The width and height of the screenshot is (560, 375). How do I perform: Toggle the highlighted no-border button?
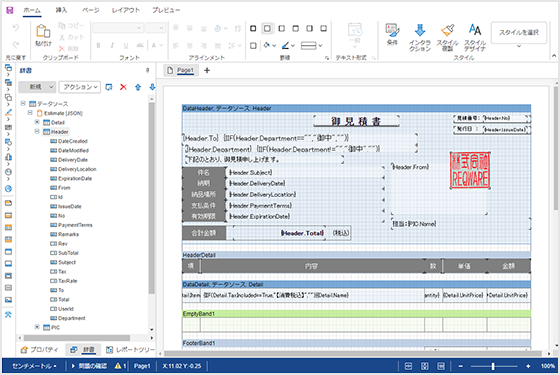coord(267,28)
